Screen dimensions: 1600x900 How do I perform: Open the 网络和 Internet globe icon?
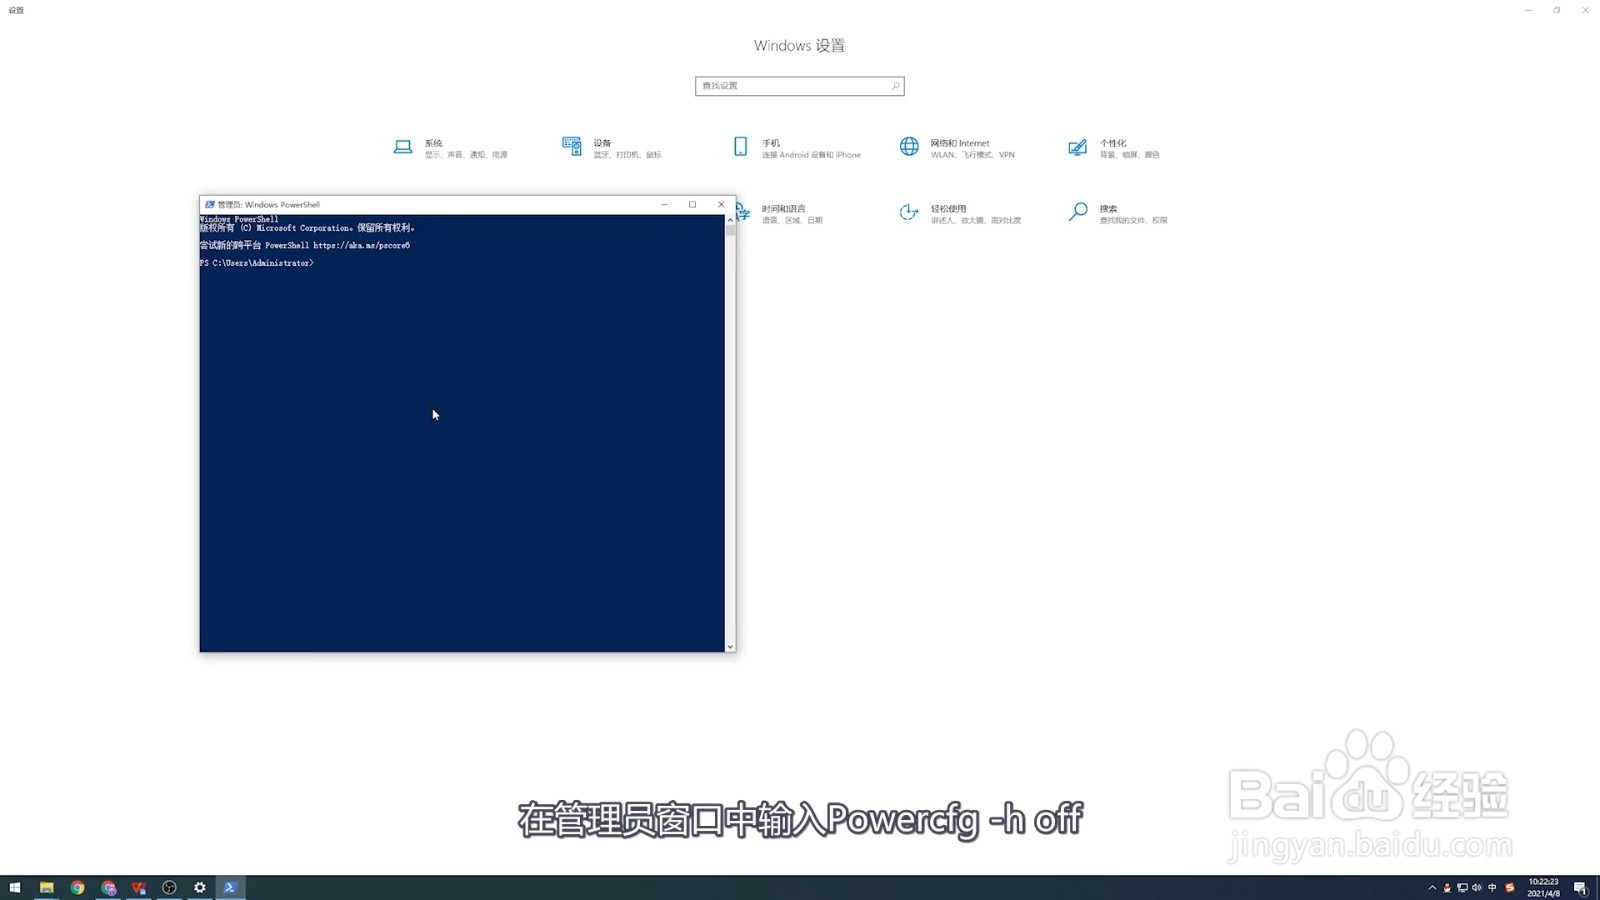coord(909,147)
